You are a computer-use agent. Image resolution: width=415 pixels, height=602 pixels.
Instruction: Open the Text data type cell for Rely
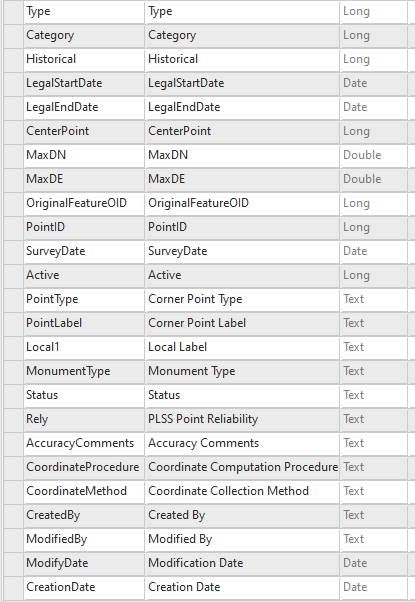coord(374,419)
